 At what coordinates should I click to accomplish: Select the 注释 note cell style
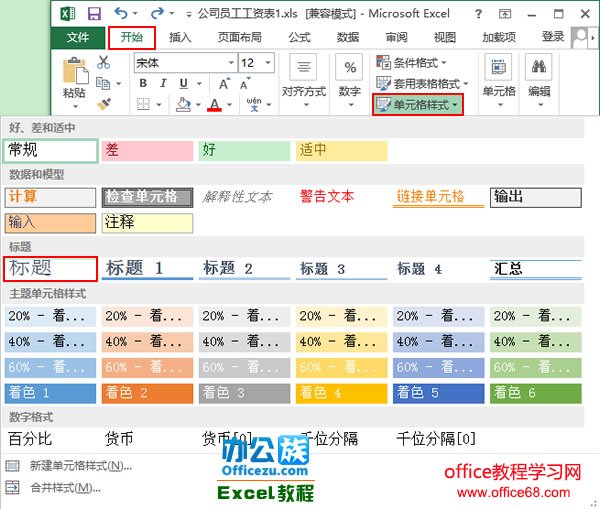(x=147, y=223)
